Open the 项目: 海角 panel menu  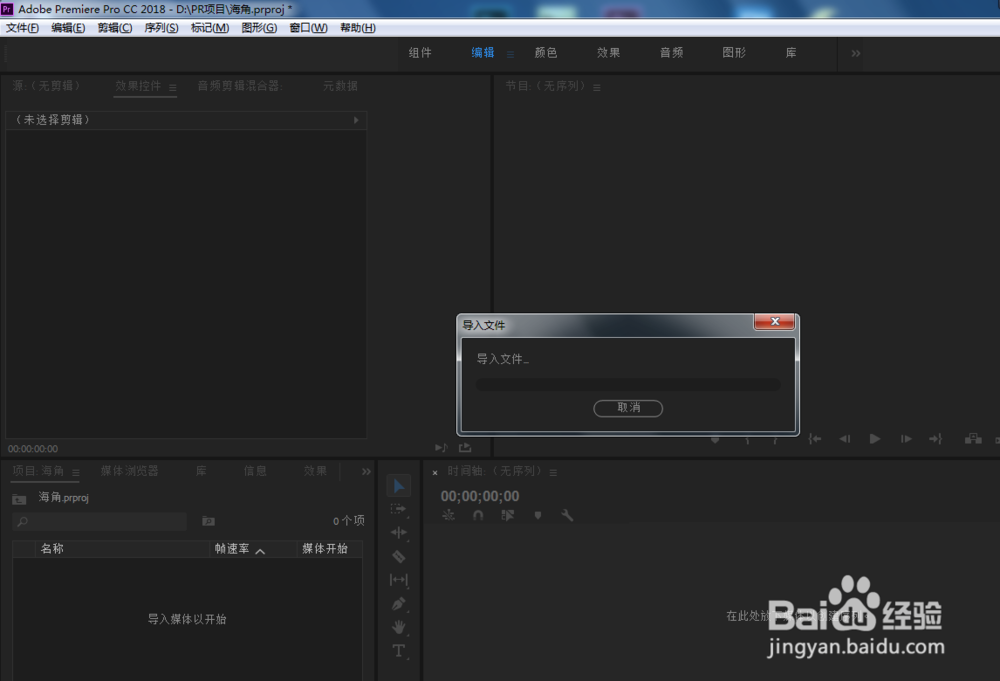point(76,472)
